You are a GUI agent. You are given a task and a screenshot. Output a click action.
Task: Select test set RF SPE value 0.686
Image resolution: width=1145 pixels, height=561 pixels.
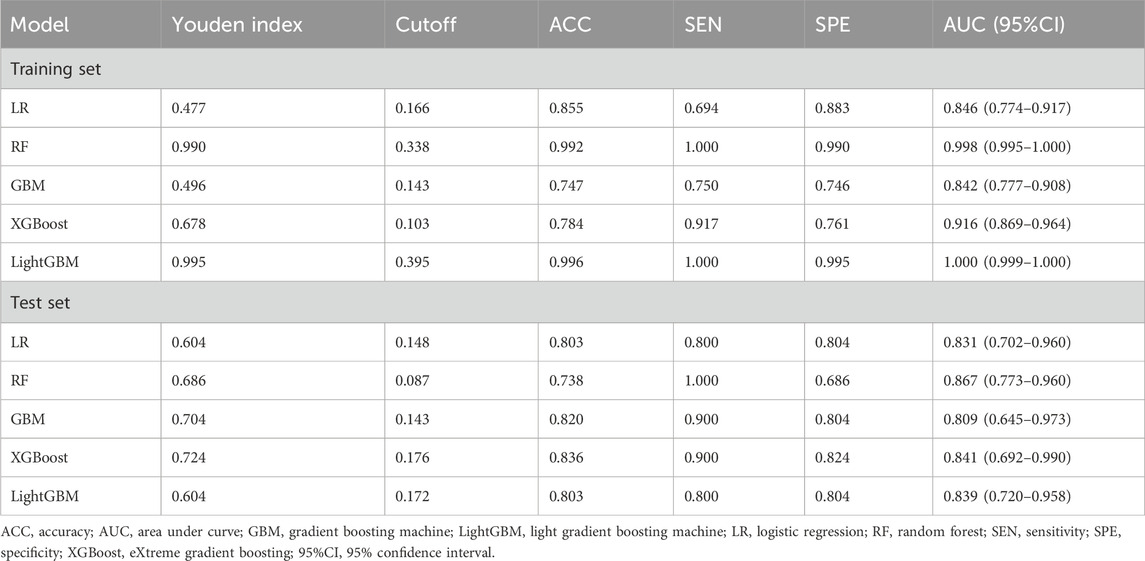[x=832, y=381]
